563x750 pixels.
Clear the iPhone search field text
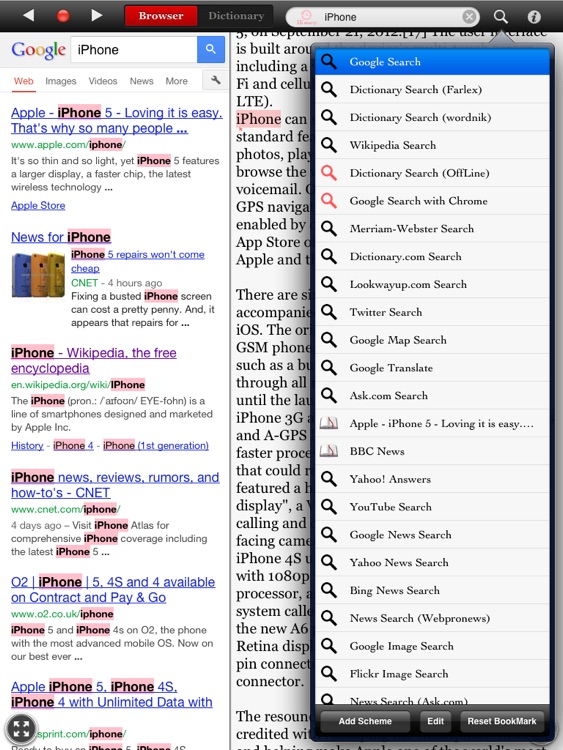469,17
